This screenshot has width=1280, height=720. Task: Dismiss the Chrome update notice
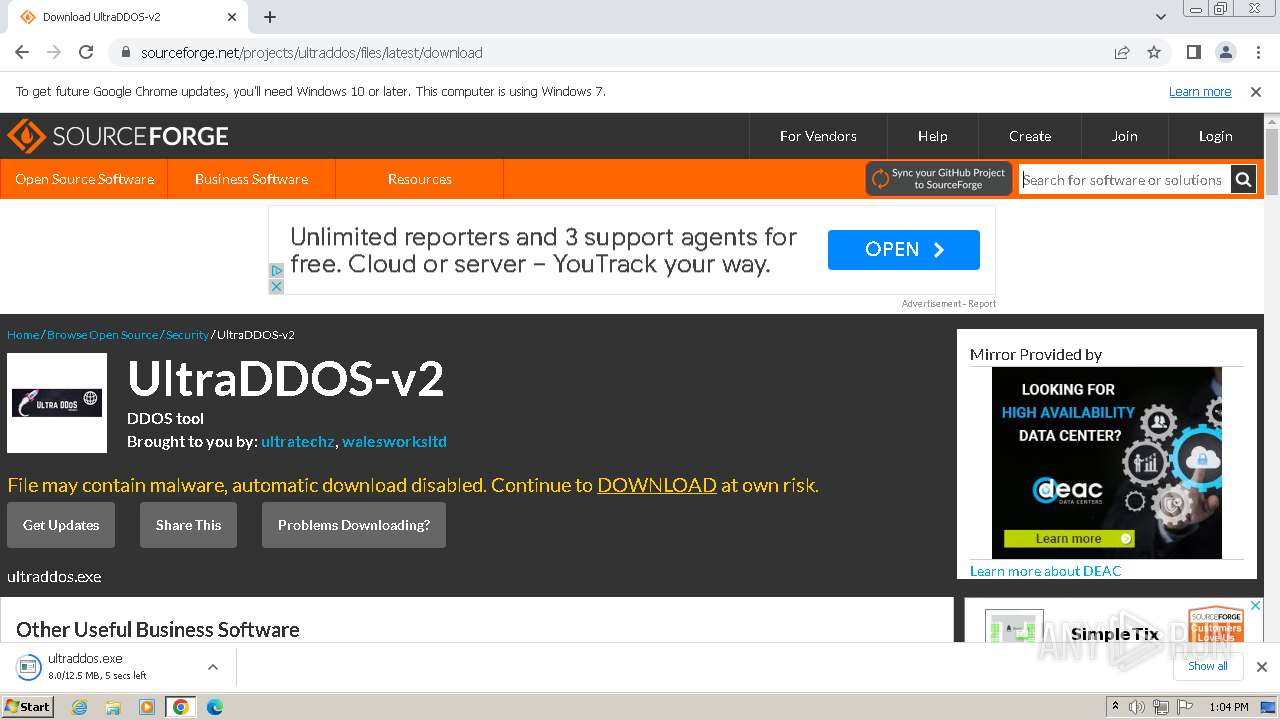click(1256, 92)
